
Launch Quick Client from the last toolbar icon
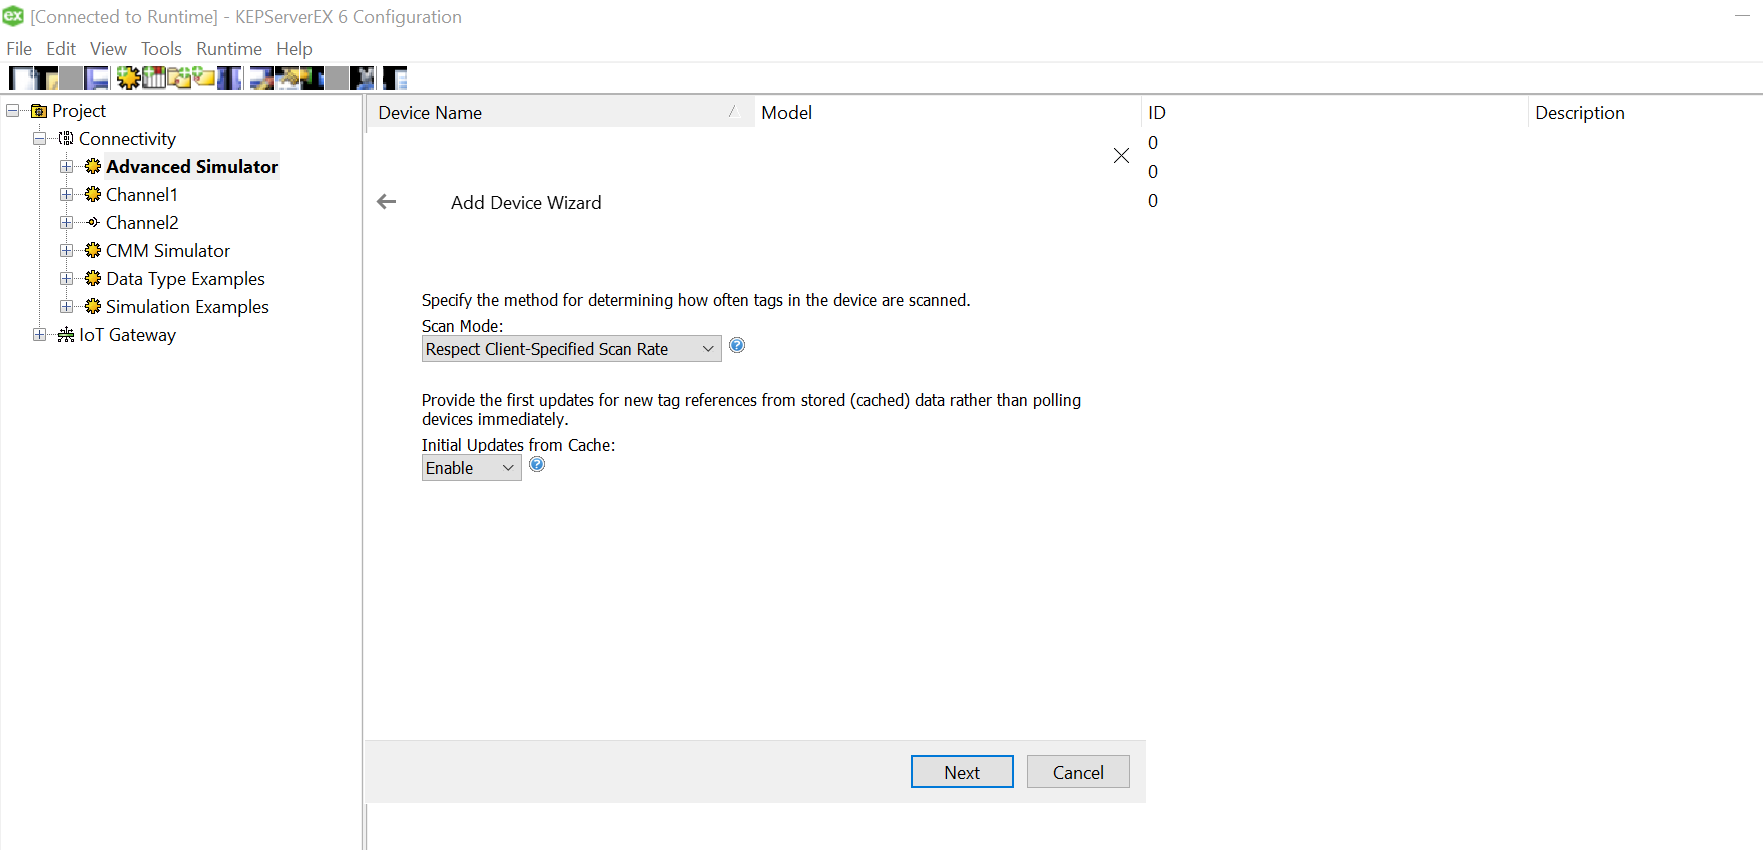[395, 78]
